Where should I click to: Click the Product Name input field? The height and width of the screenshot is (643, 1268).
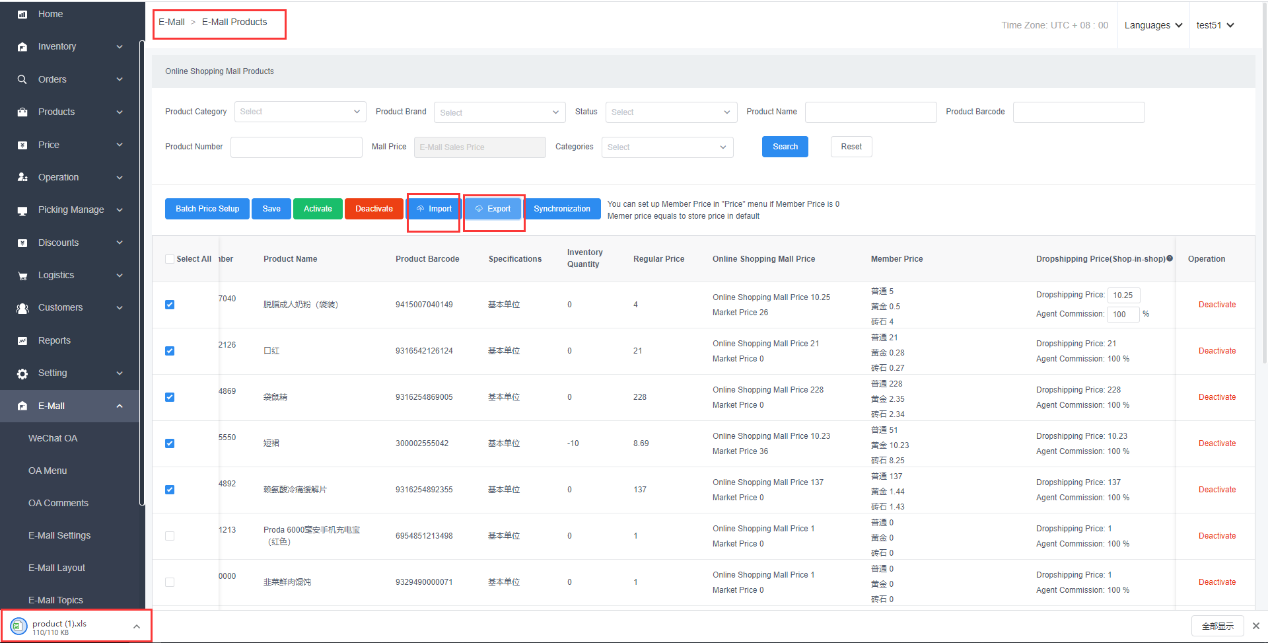[x=870, y=112]
